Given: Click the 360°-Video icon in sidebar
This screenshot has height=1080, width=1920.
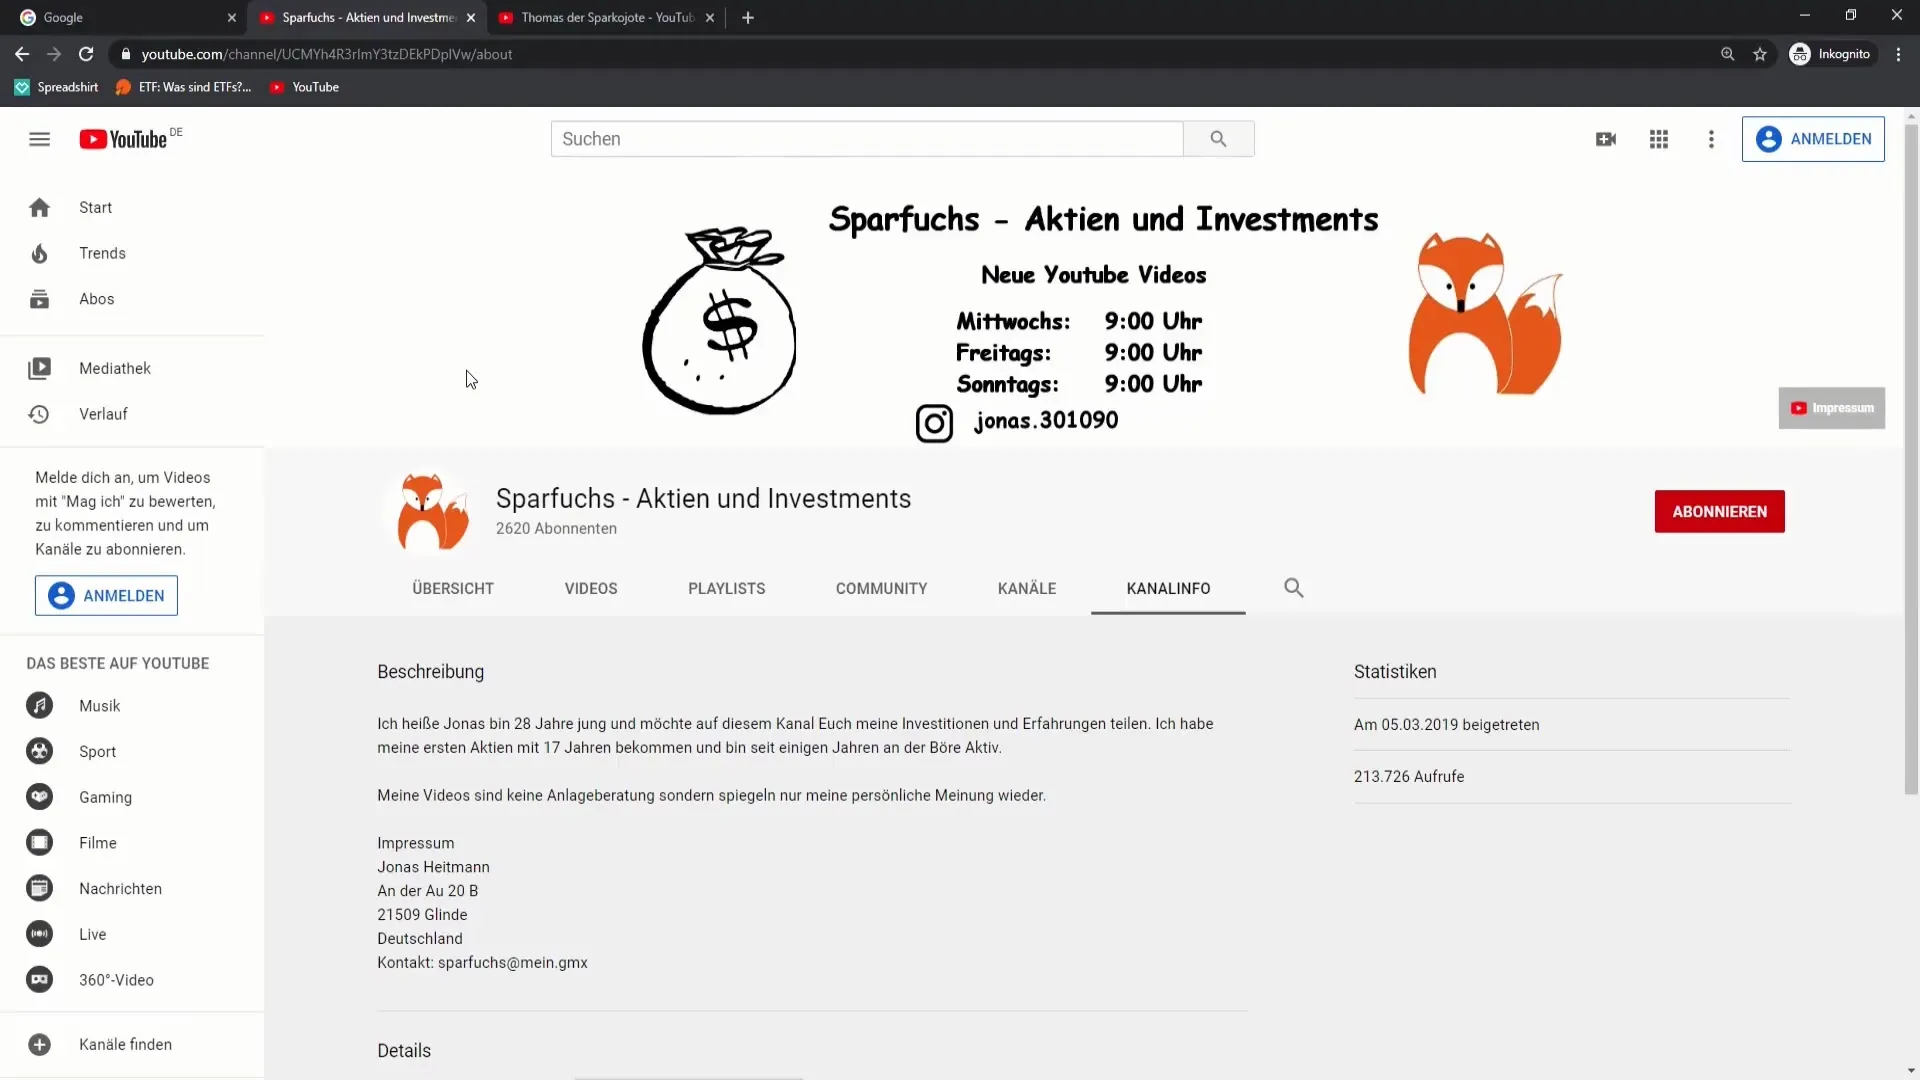Looking at the screenshot, I should (x=39, y=980).
